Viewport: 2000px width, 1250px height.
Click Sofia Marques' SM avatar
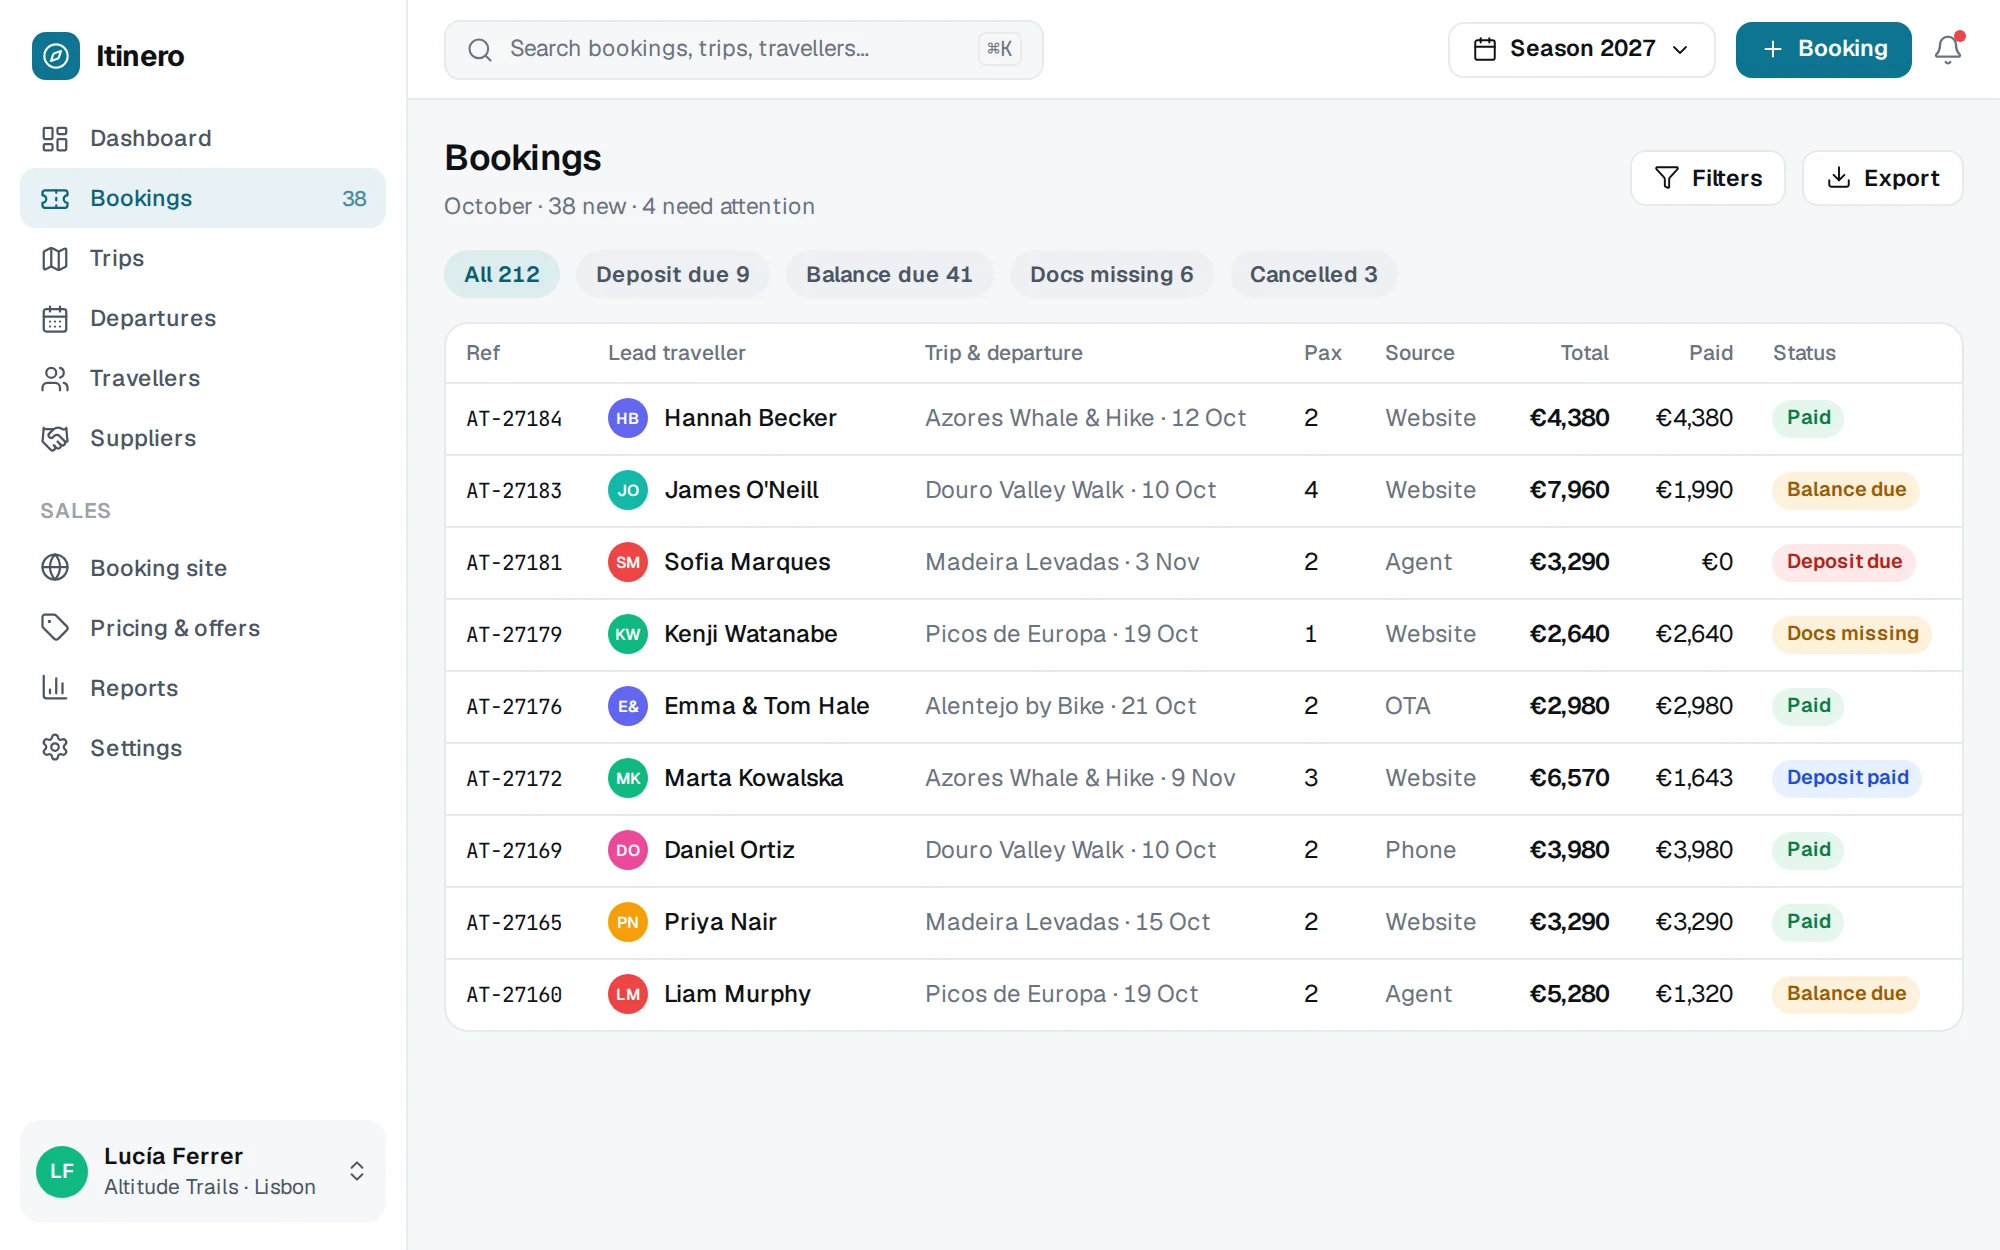coord(628,562)
